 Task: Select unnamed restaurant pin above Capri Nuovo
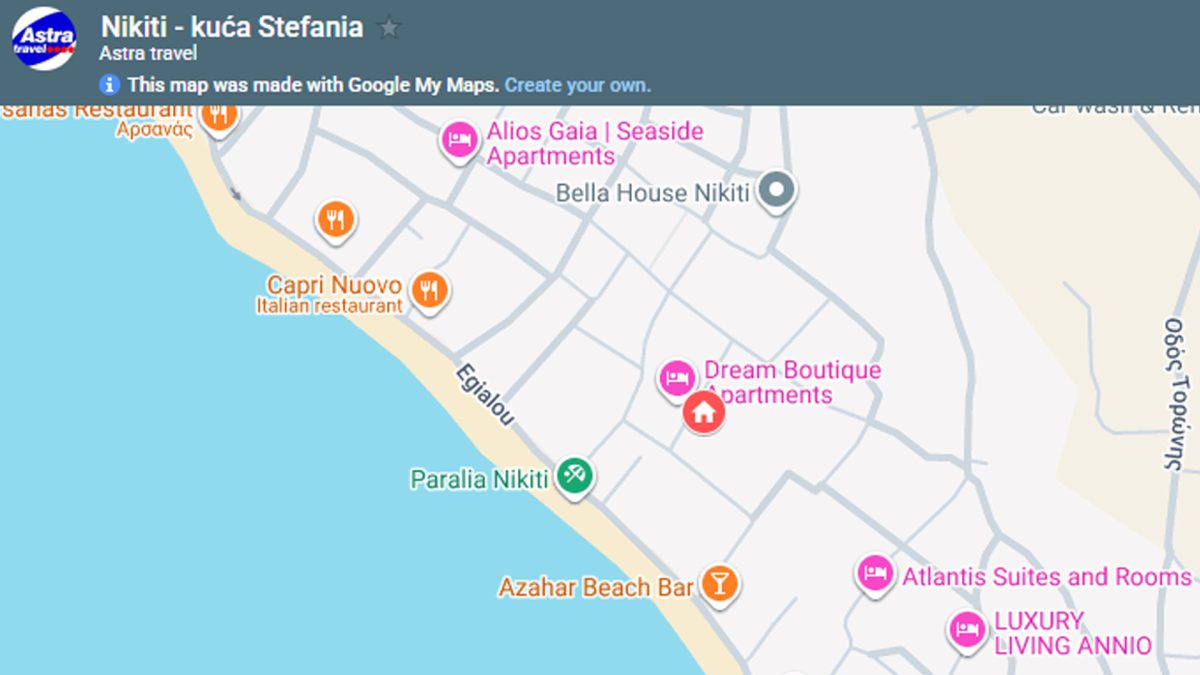336,218
